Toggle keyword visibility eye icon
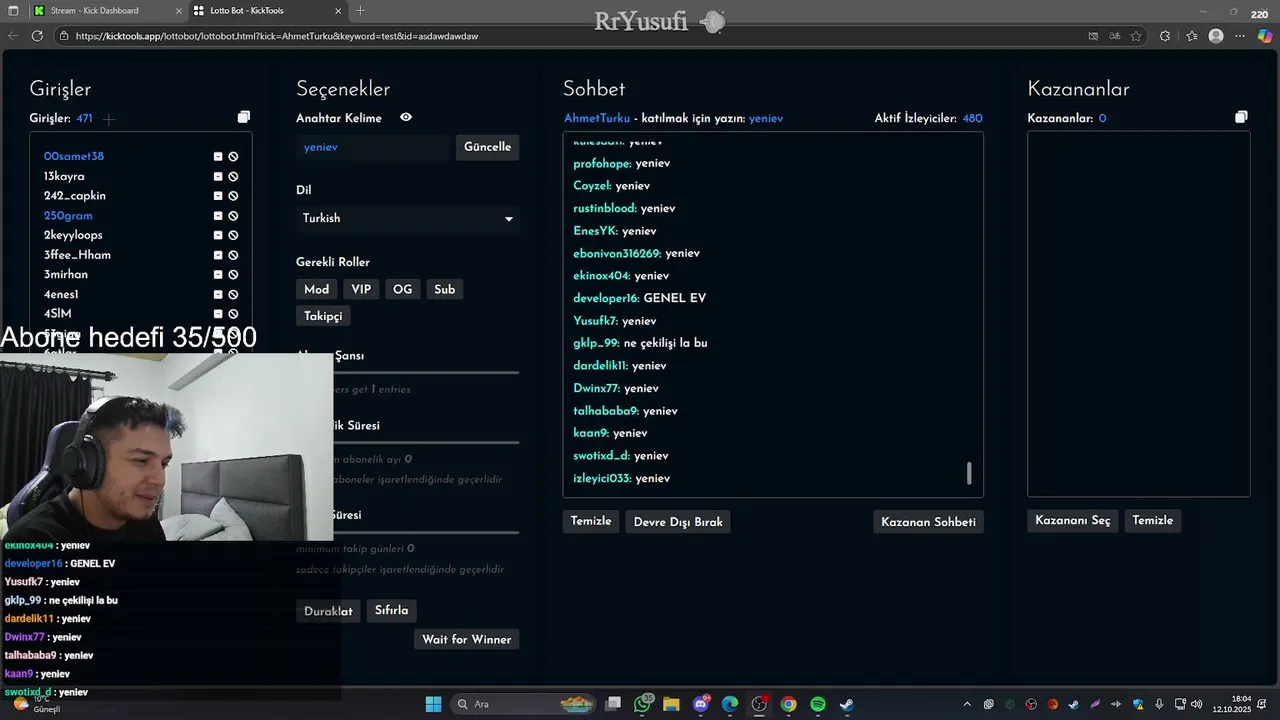The image size is (1280, 720). (406, 117)
